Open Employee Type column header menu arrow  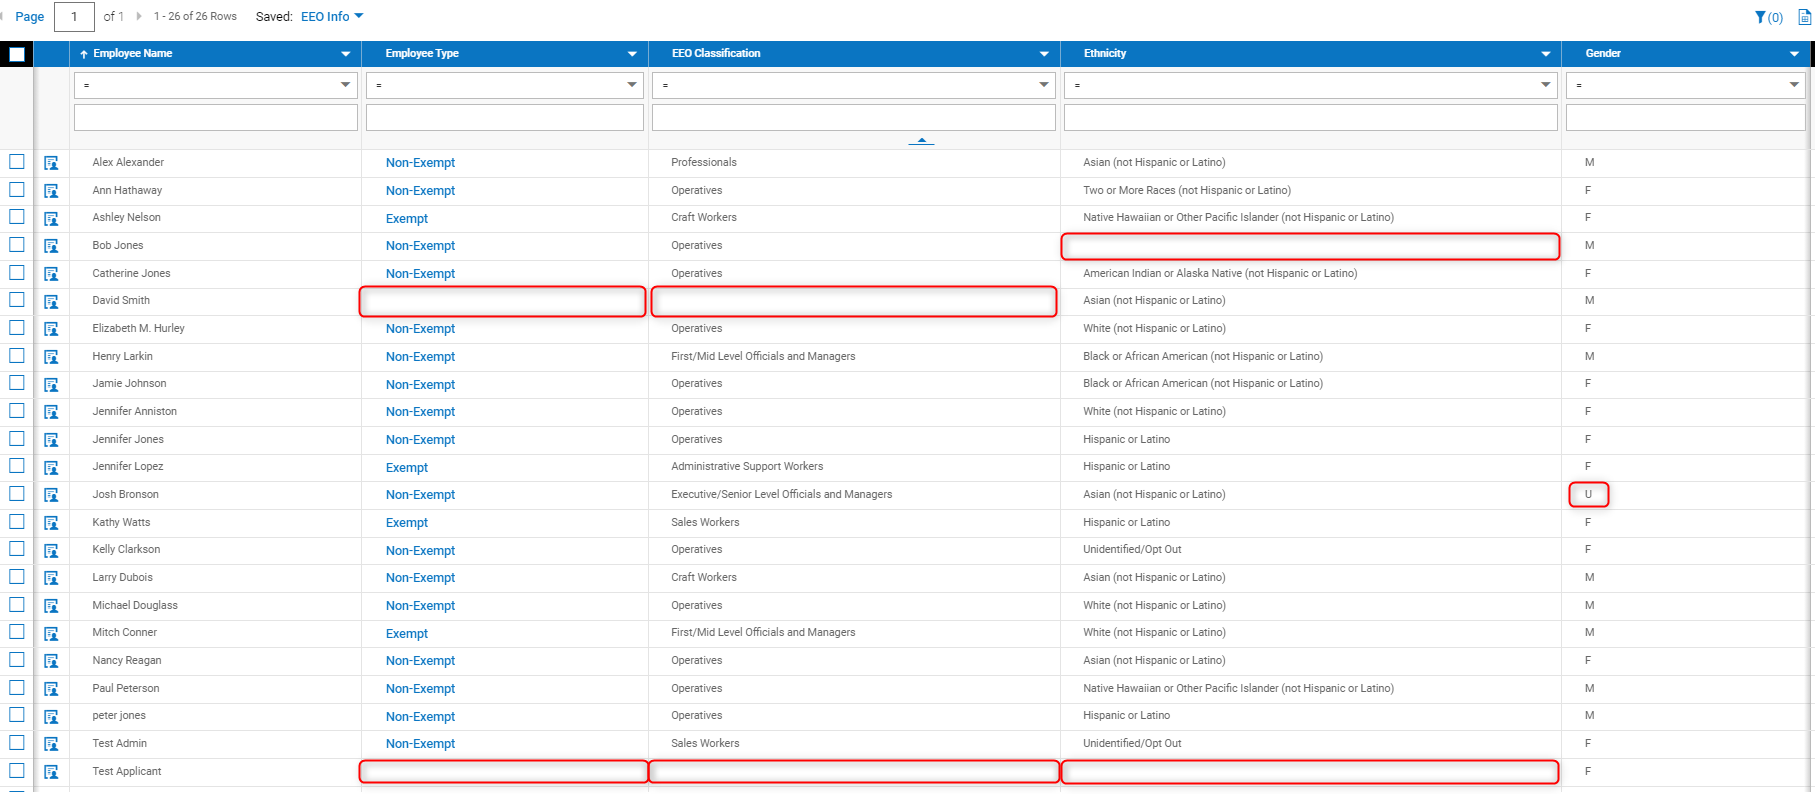[x=632, y=54]
